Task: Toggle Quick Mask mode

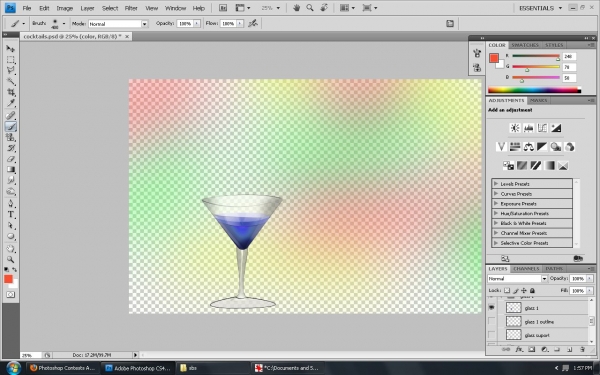Action: tap(10, 295)
